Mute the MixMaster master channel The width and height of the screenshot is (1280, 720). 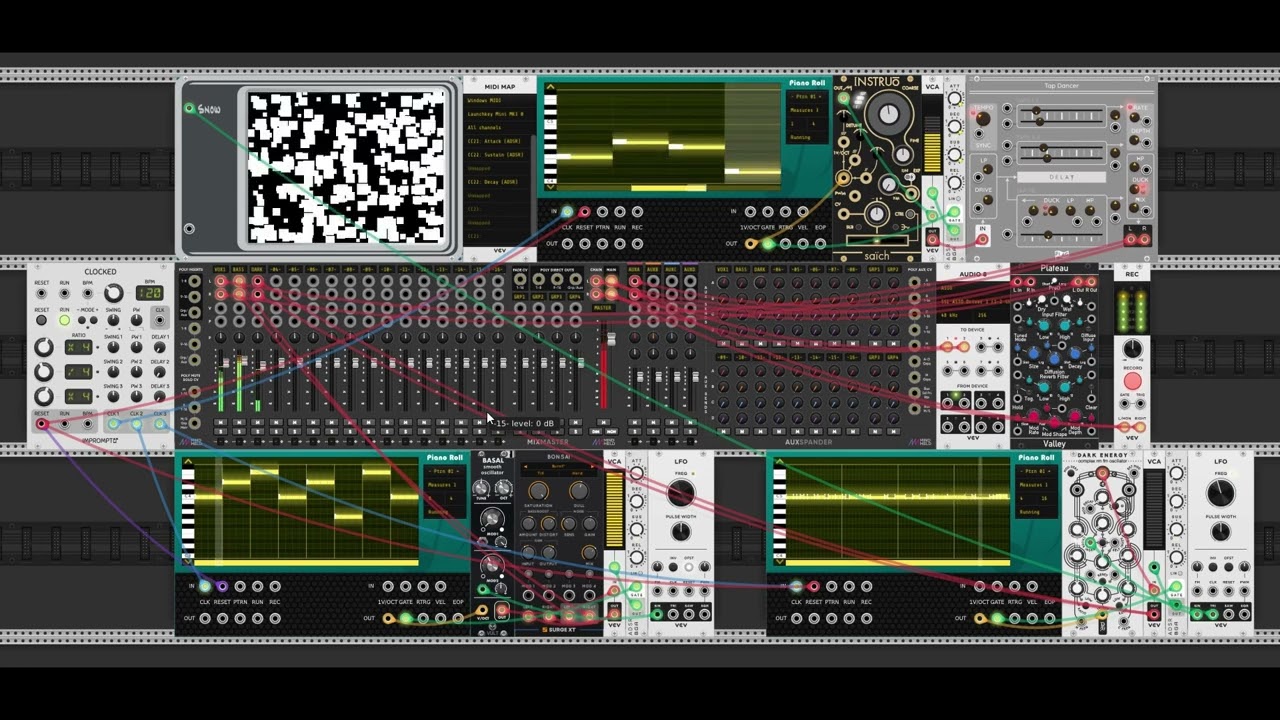tap(603, 422)
